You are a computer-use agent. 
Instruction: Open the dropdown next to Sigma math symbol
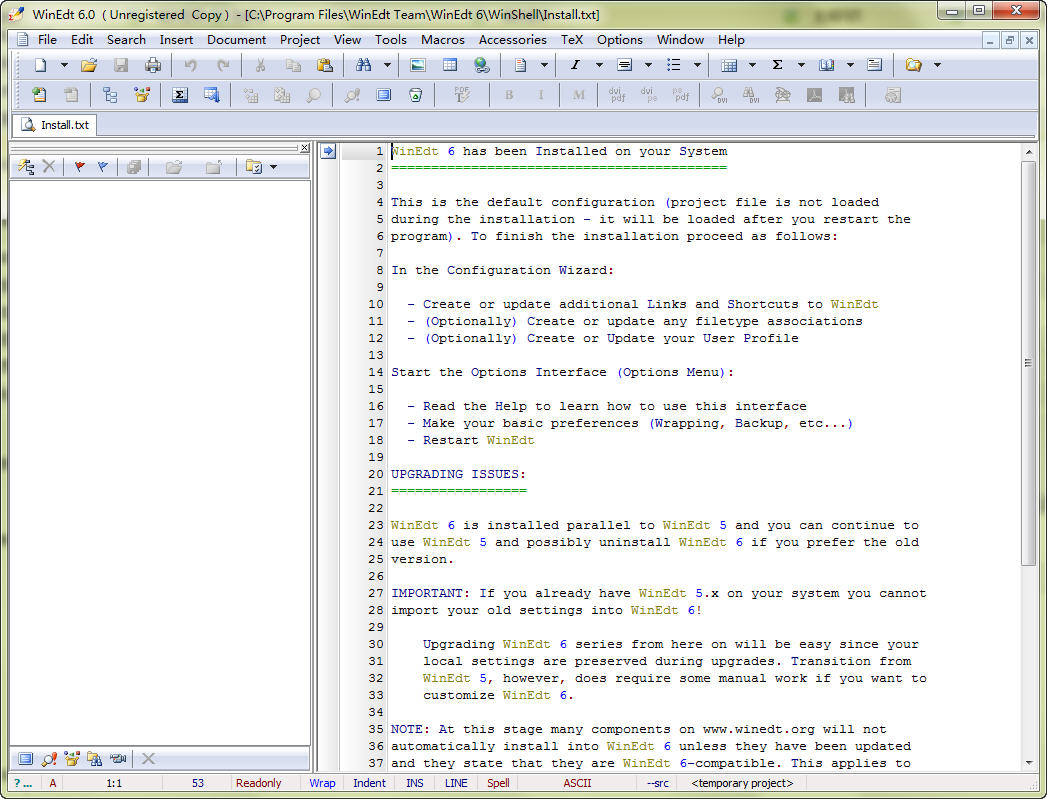pyautogui.click(x=801, y=65)
